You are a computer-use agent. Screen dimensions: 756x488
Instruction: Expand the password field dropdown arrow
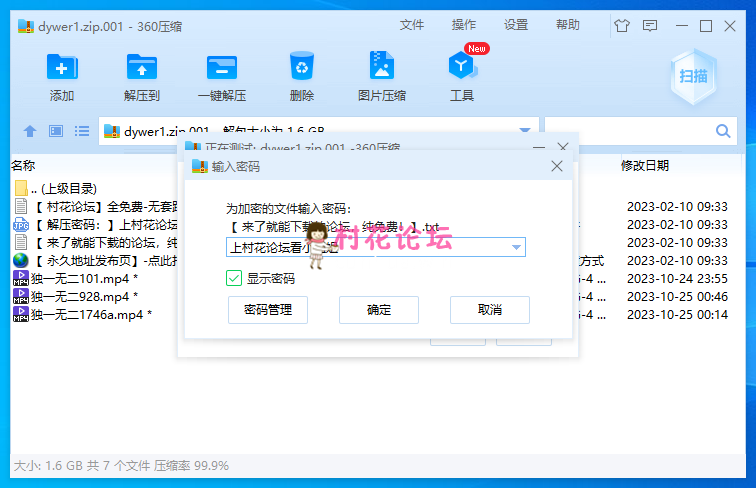coord(516,247)
